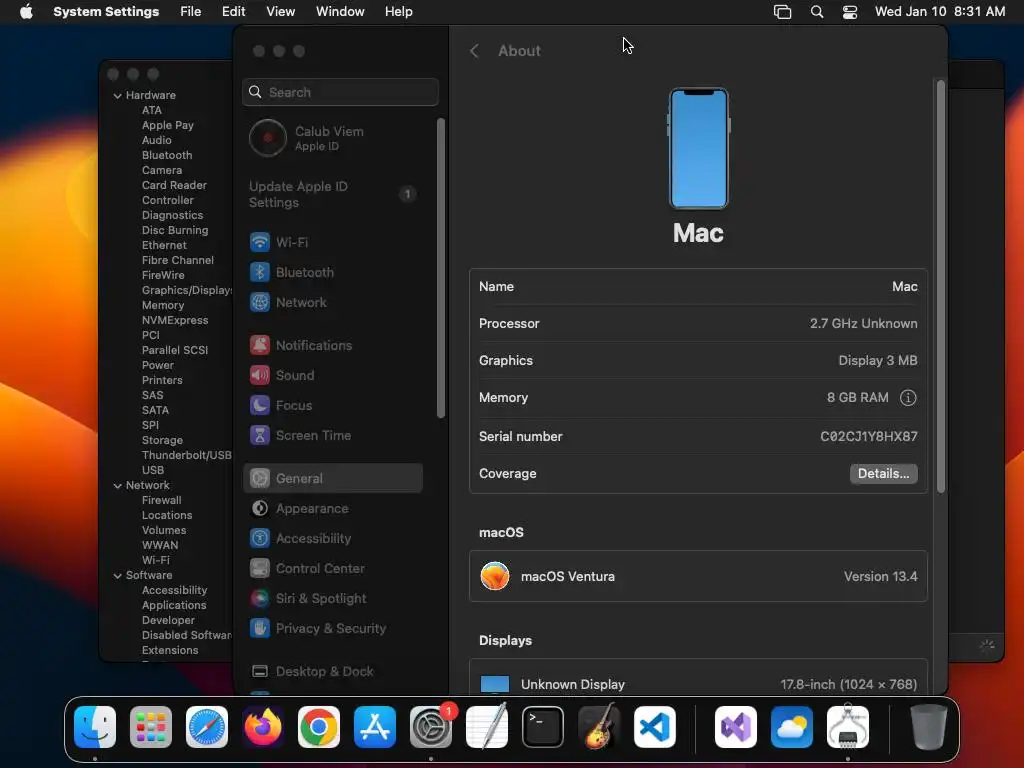Screen dimensions: 1024x768
Task: Launch GarageBand from the Dock
Action: pyautogui.click(x=599, y=727)
